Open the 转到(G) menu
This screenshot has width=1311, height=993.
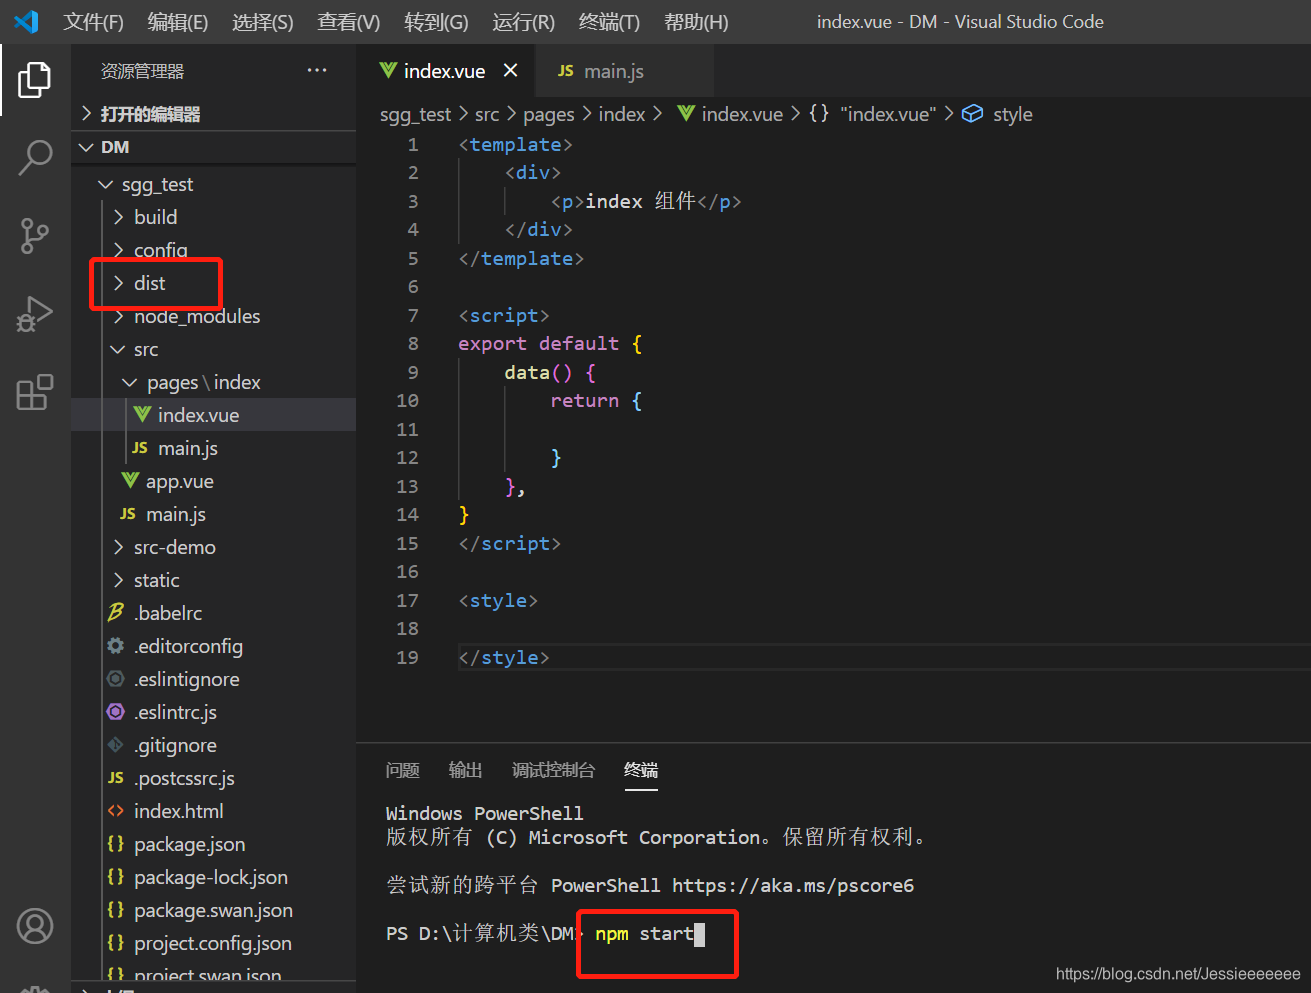coord(436,22)
